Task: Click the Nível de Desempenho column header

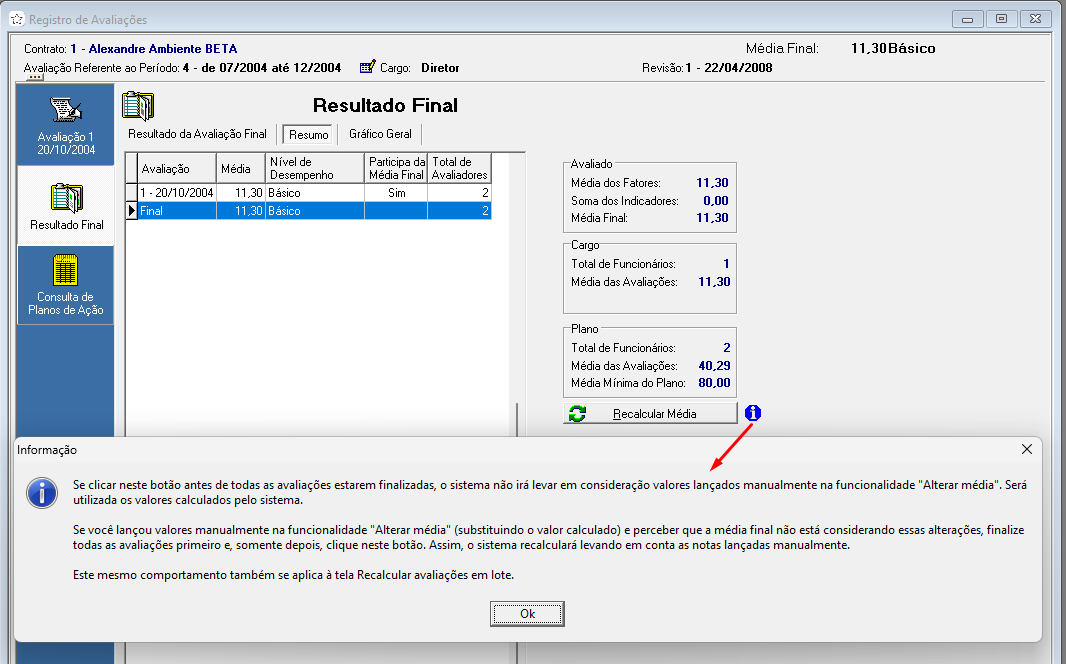Action: (x=313, y=168)
